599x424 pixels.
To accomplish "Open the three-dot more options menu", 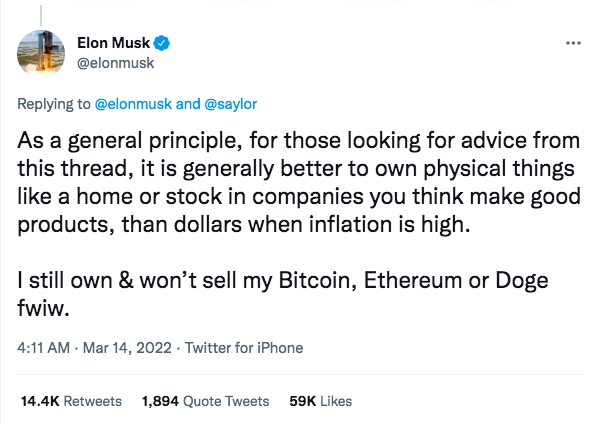I will (573, 43).
